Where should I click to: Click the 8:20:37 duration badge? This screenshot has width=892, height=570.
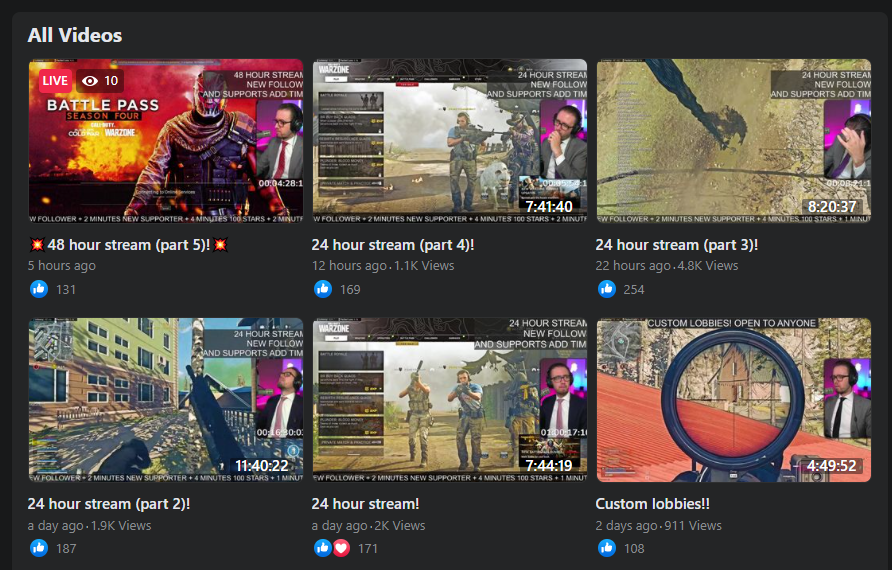(832, 206)
